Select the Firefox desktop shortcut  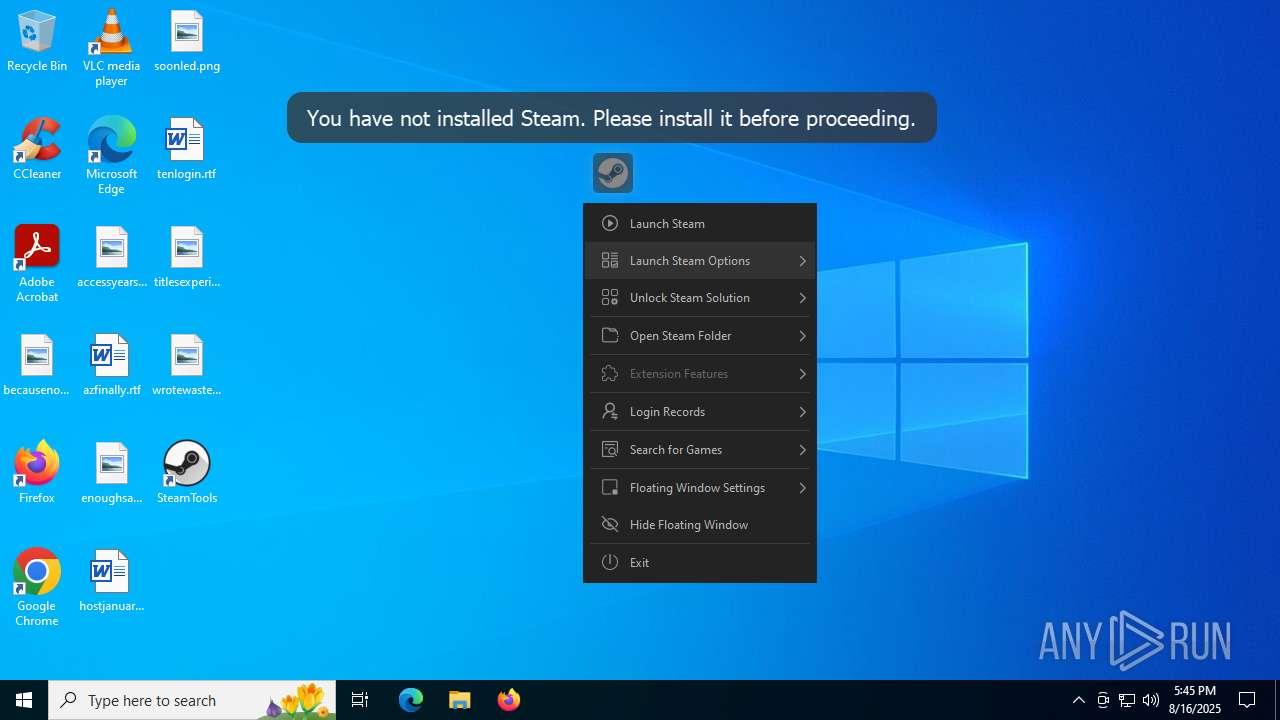tap(37, 473)
